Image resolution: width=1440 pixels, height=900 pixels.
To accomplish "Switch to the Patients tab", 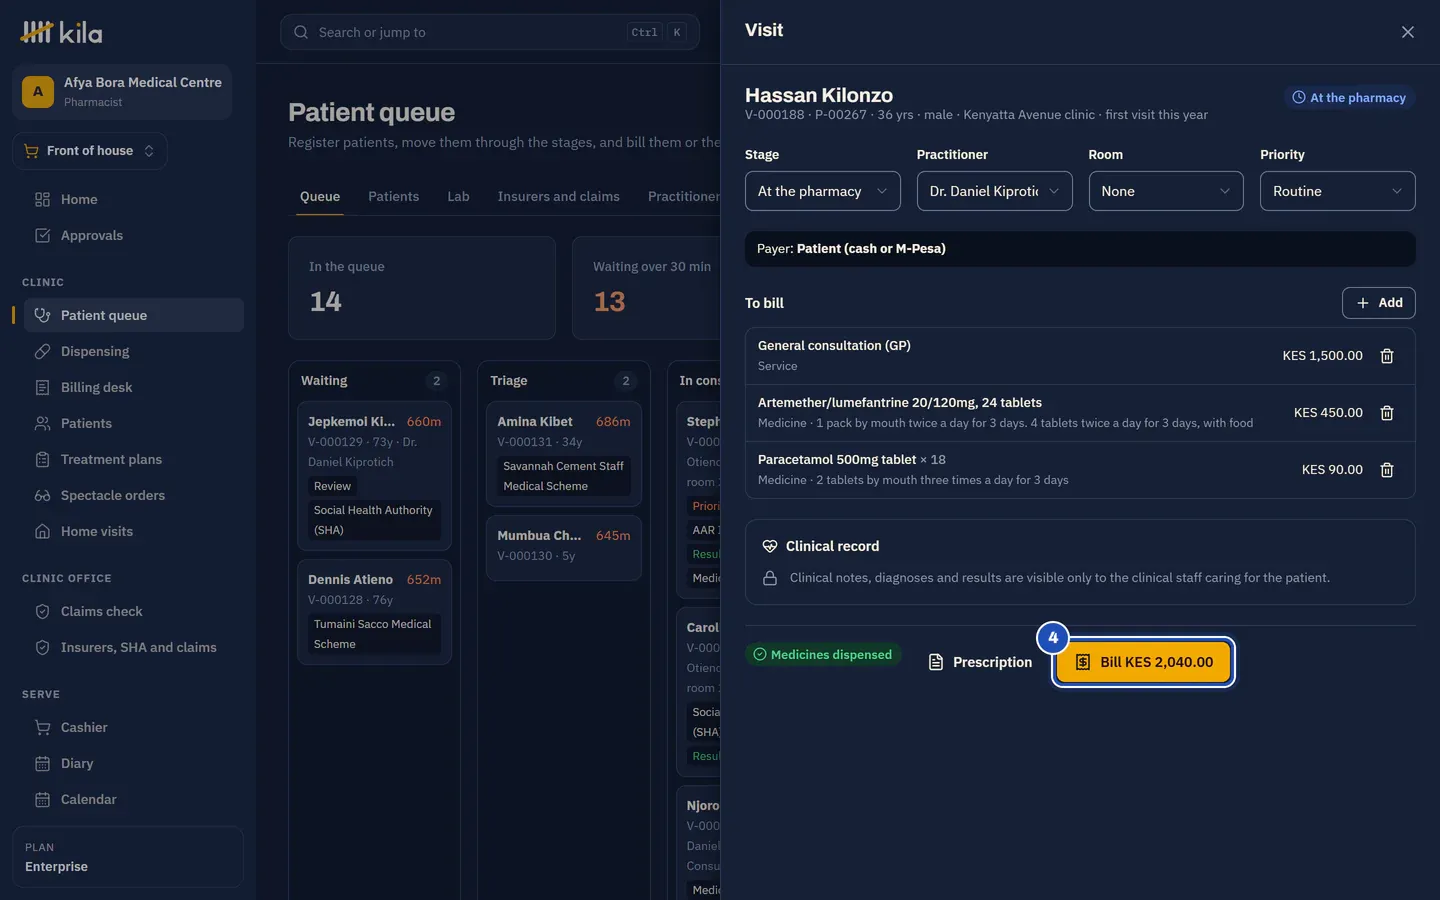I will click(393, 197).
